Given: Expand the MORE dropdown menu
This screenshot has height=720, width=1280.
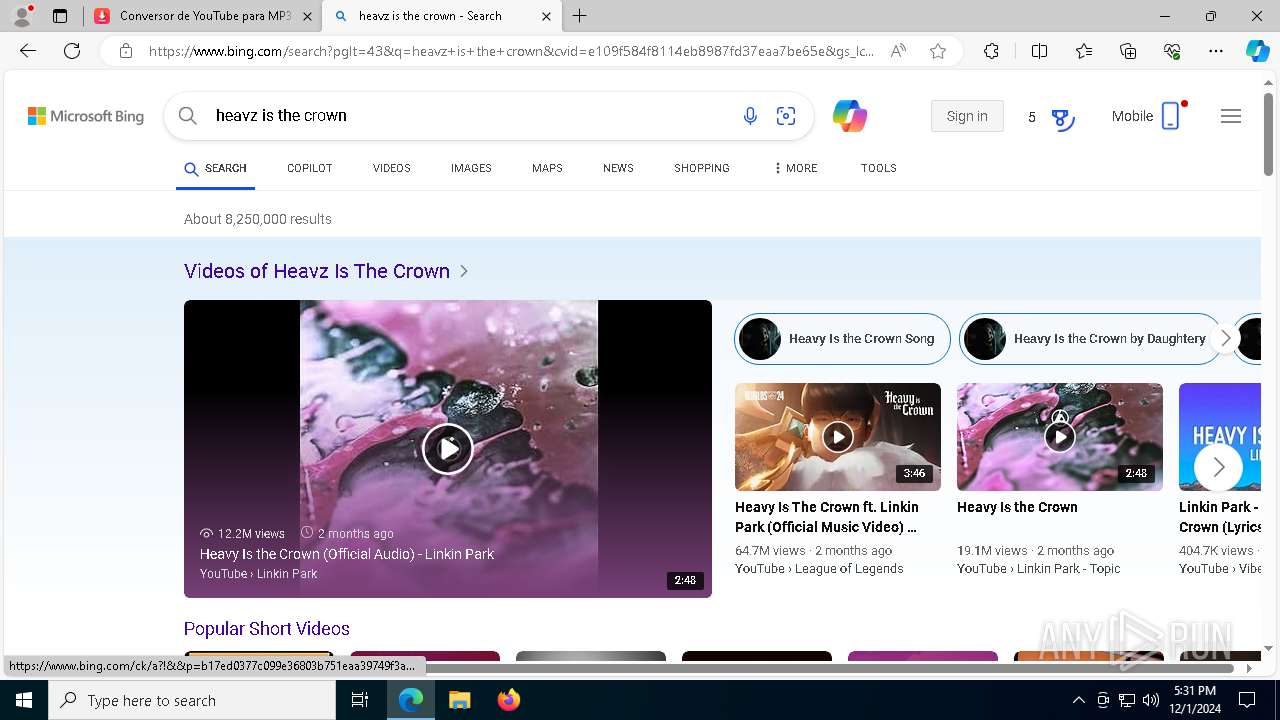Looking at the screenshot, I should point(796,168).
